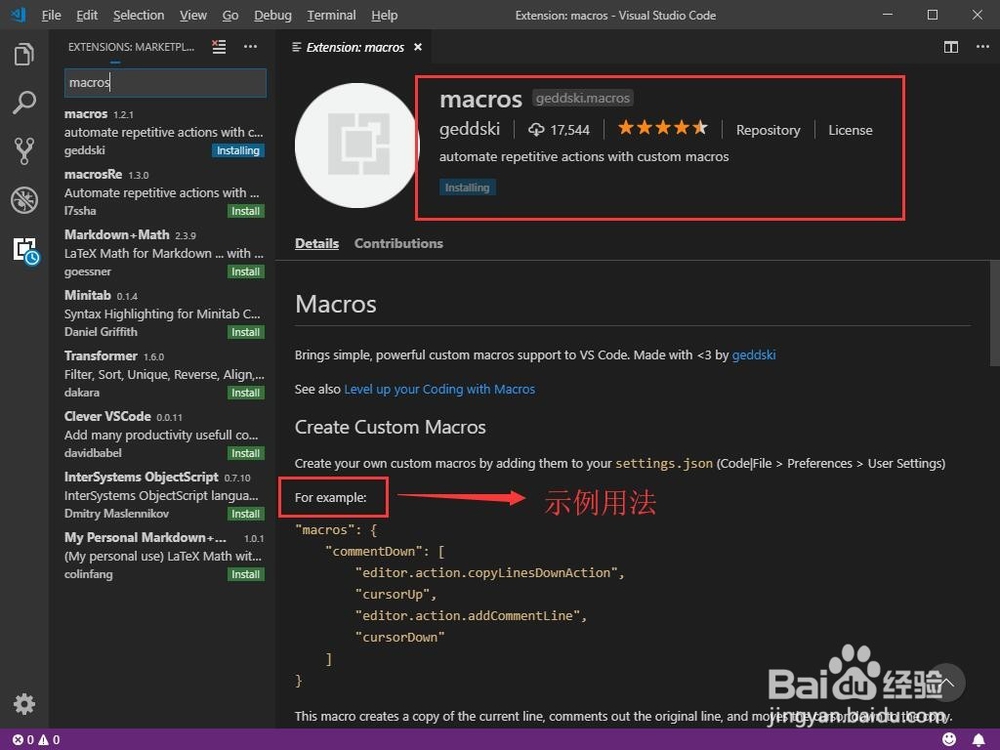Close the Extension: macros tab
This screenshot has width=1000, height=750.
(418, 47)
